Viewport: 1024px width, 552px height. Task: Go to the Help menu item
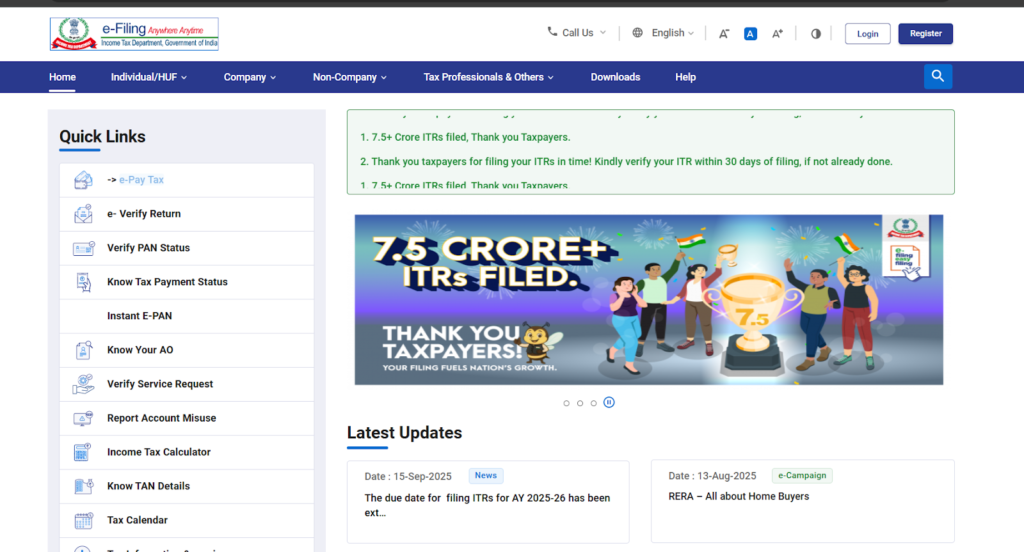685,77
